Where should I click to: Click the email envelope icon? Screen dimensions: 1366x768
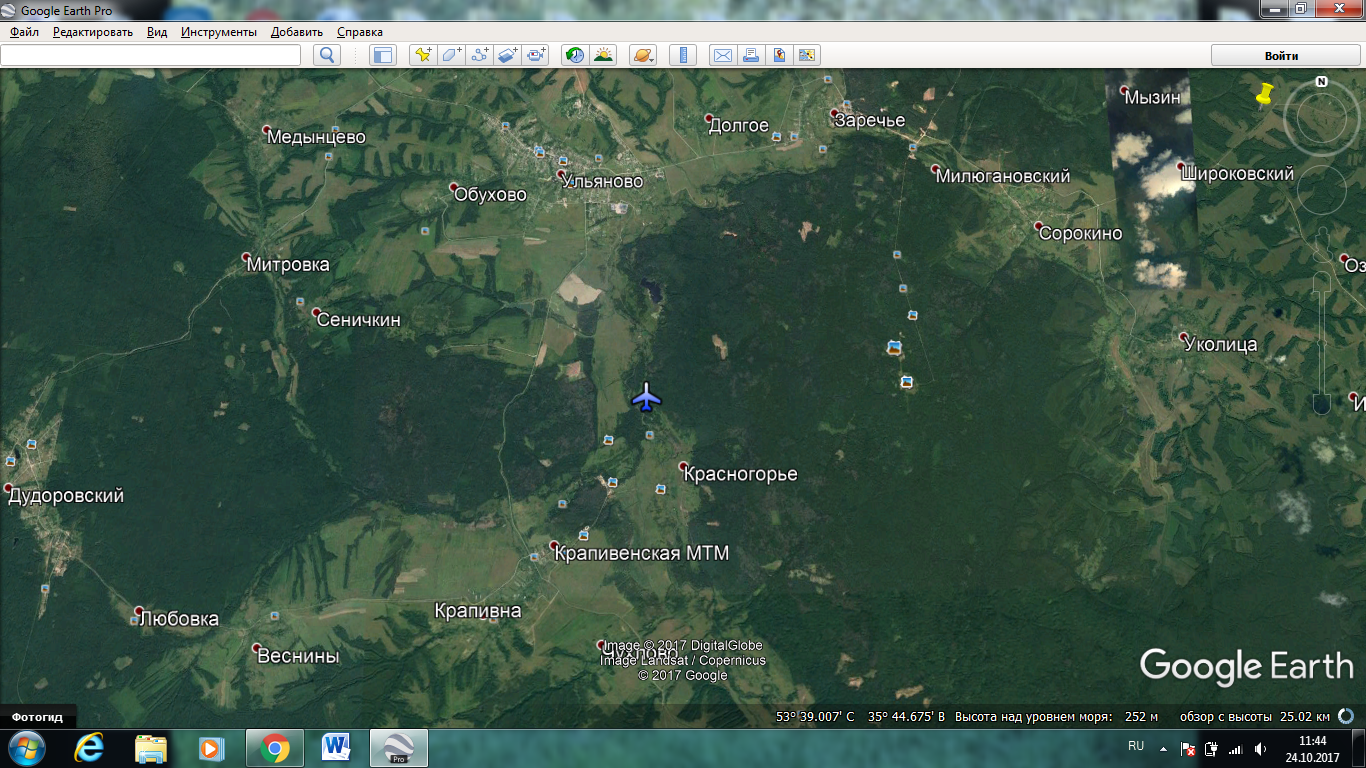722,55
